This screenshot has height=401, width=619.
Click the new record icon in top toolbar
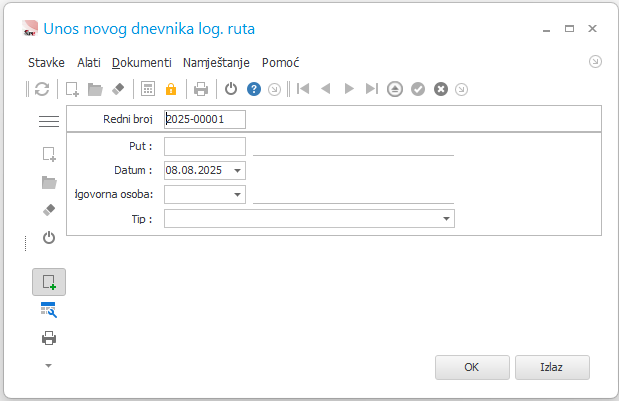pyautogui.click(x=72, y=89)
